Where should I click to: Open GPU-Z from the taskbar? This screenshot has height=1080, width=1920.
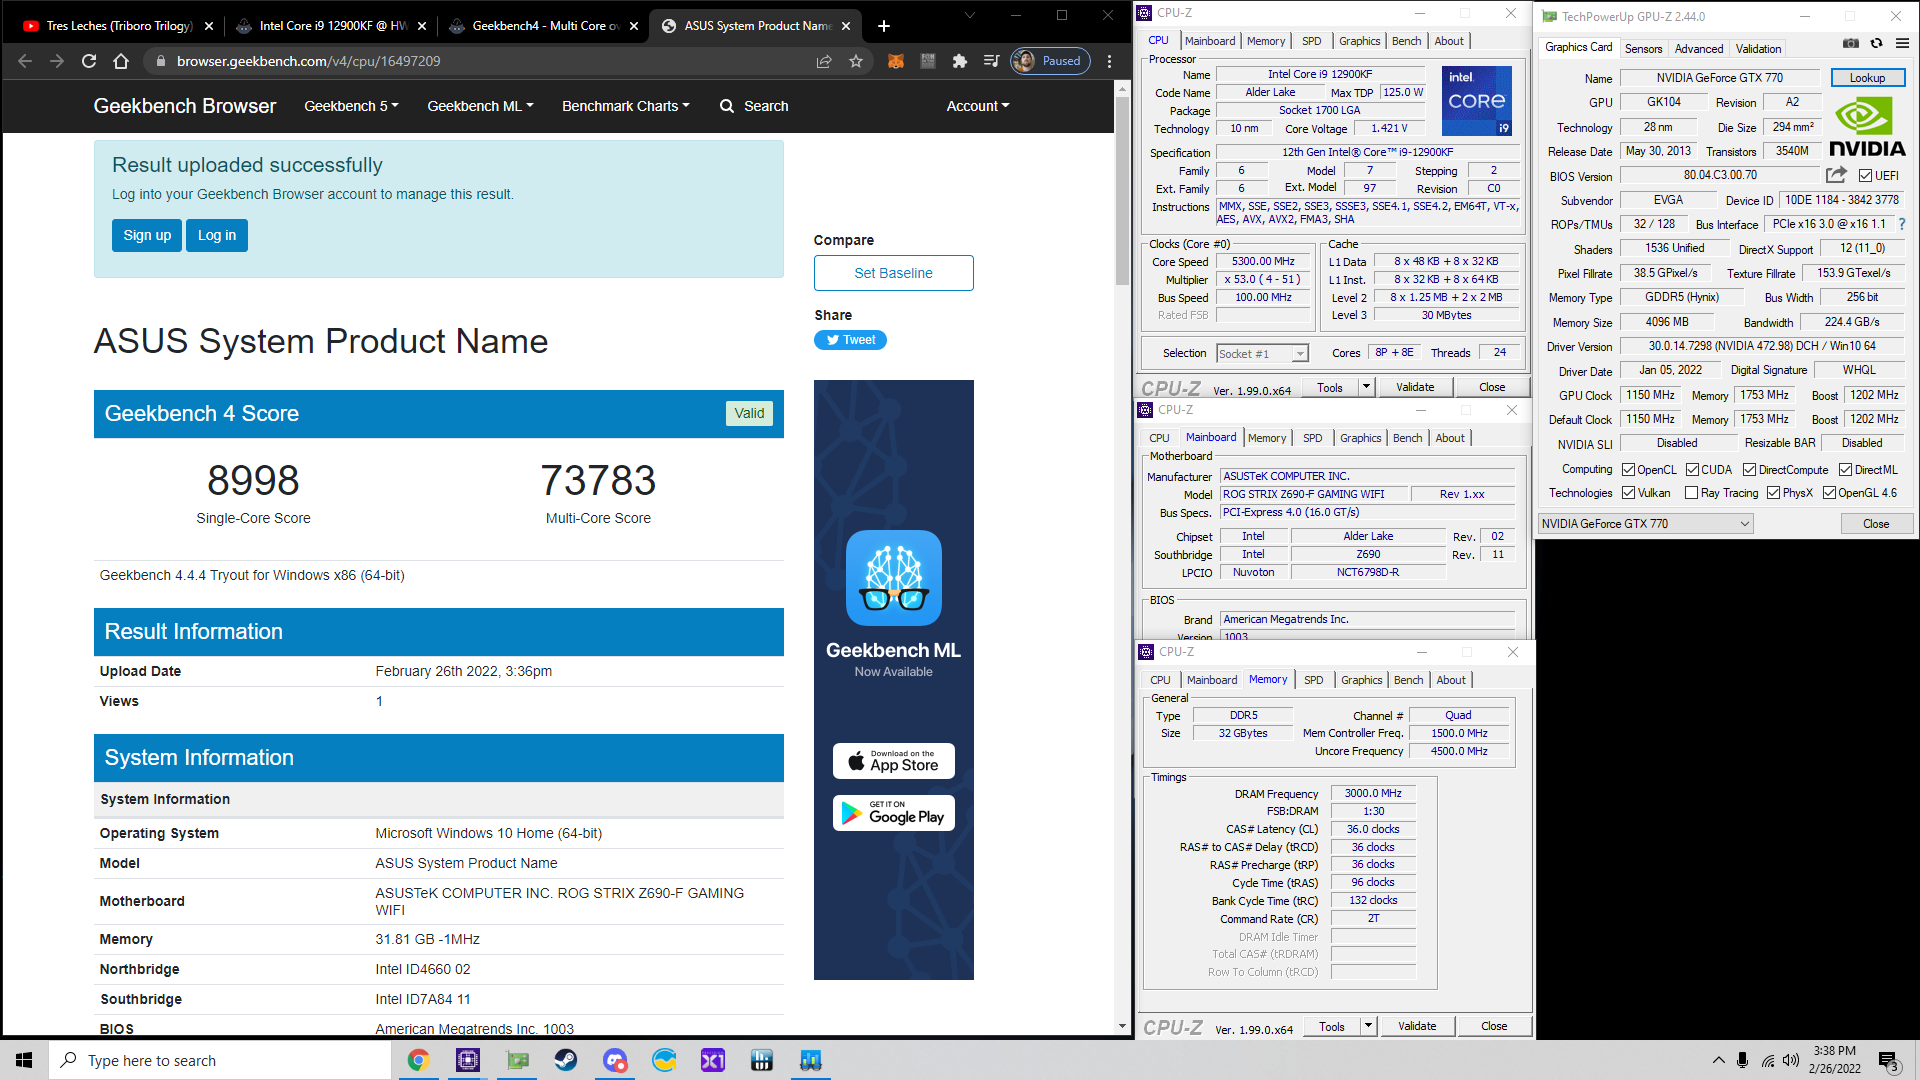pyautogui.click(x=517, y=1060)
